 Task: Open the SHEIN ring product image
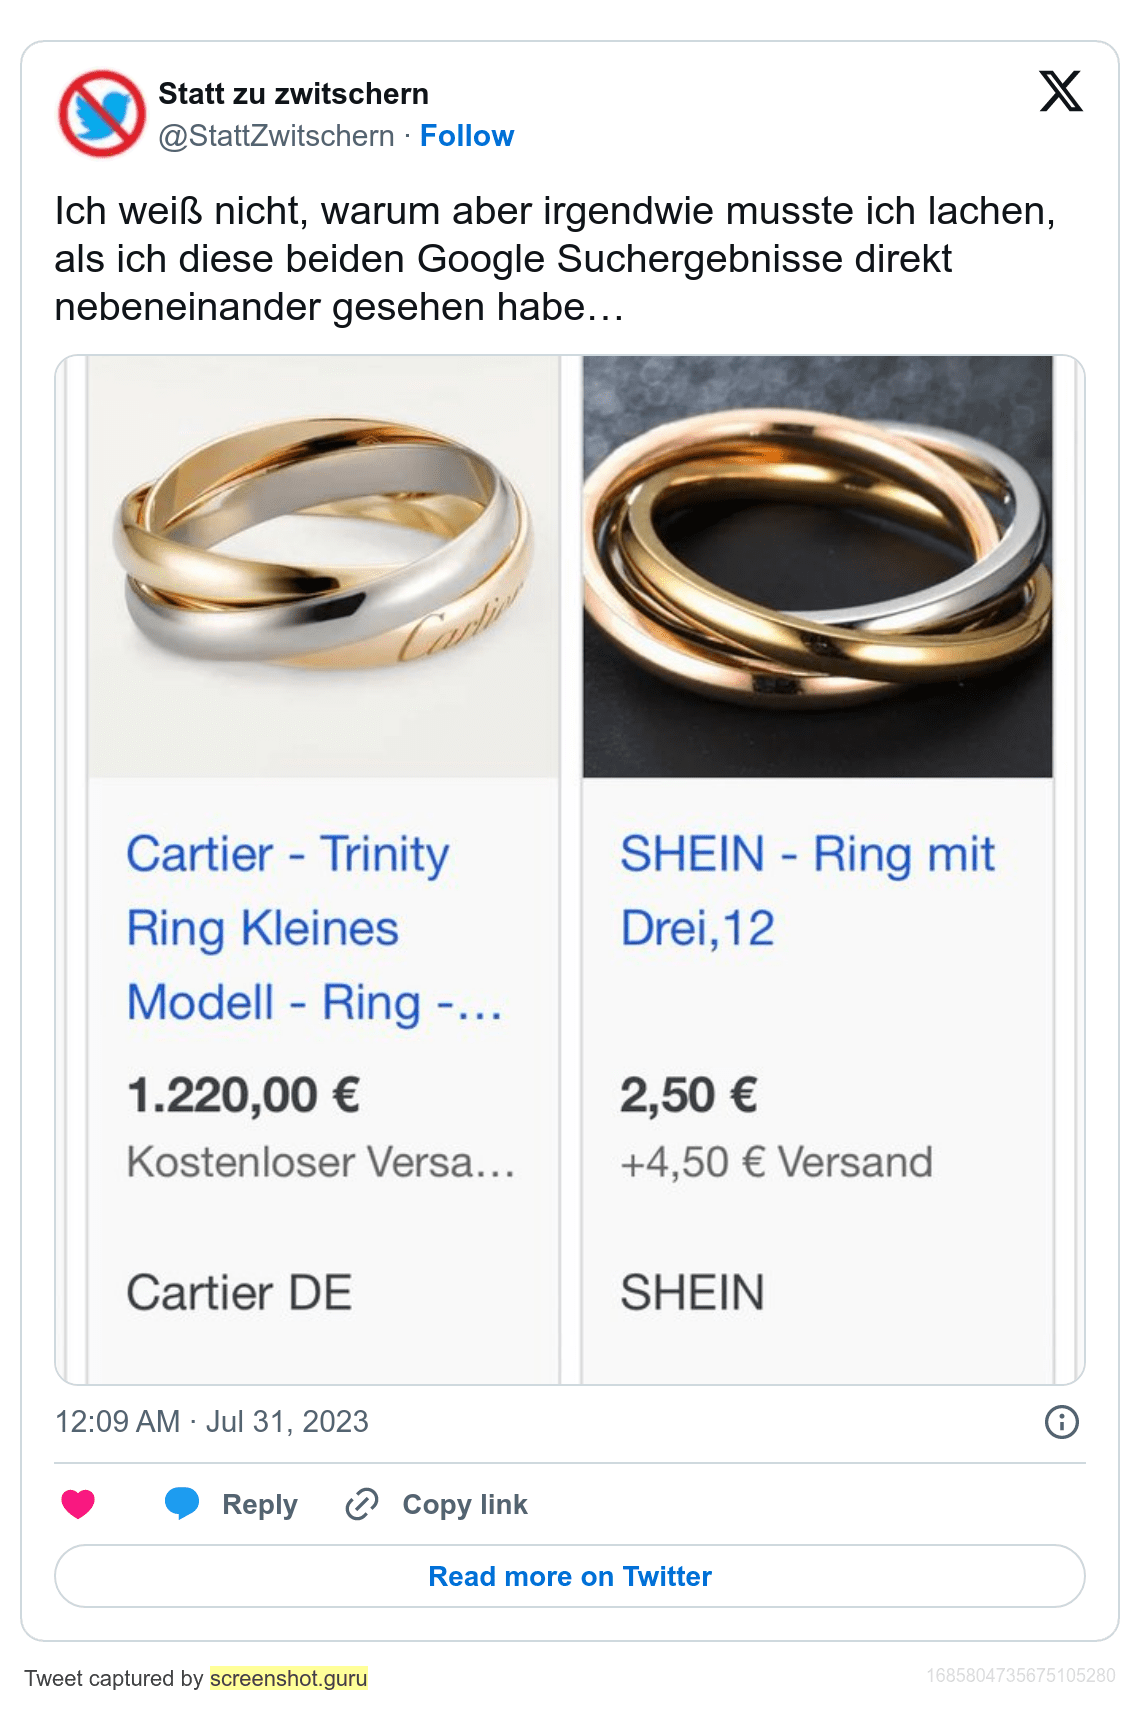(817, 567)
